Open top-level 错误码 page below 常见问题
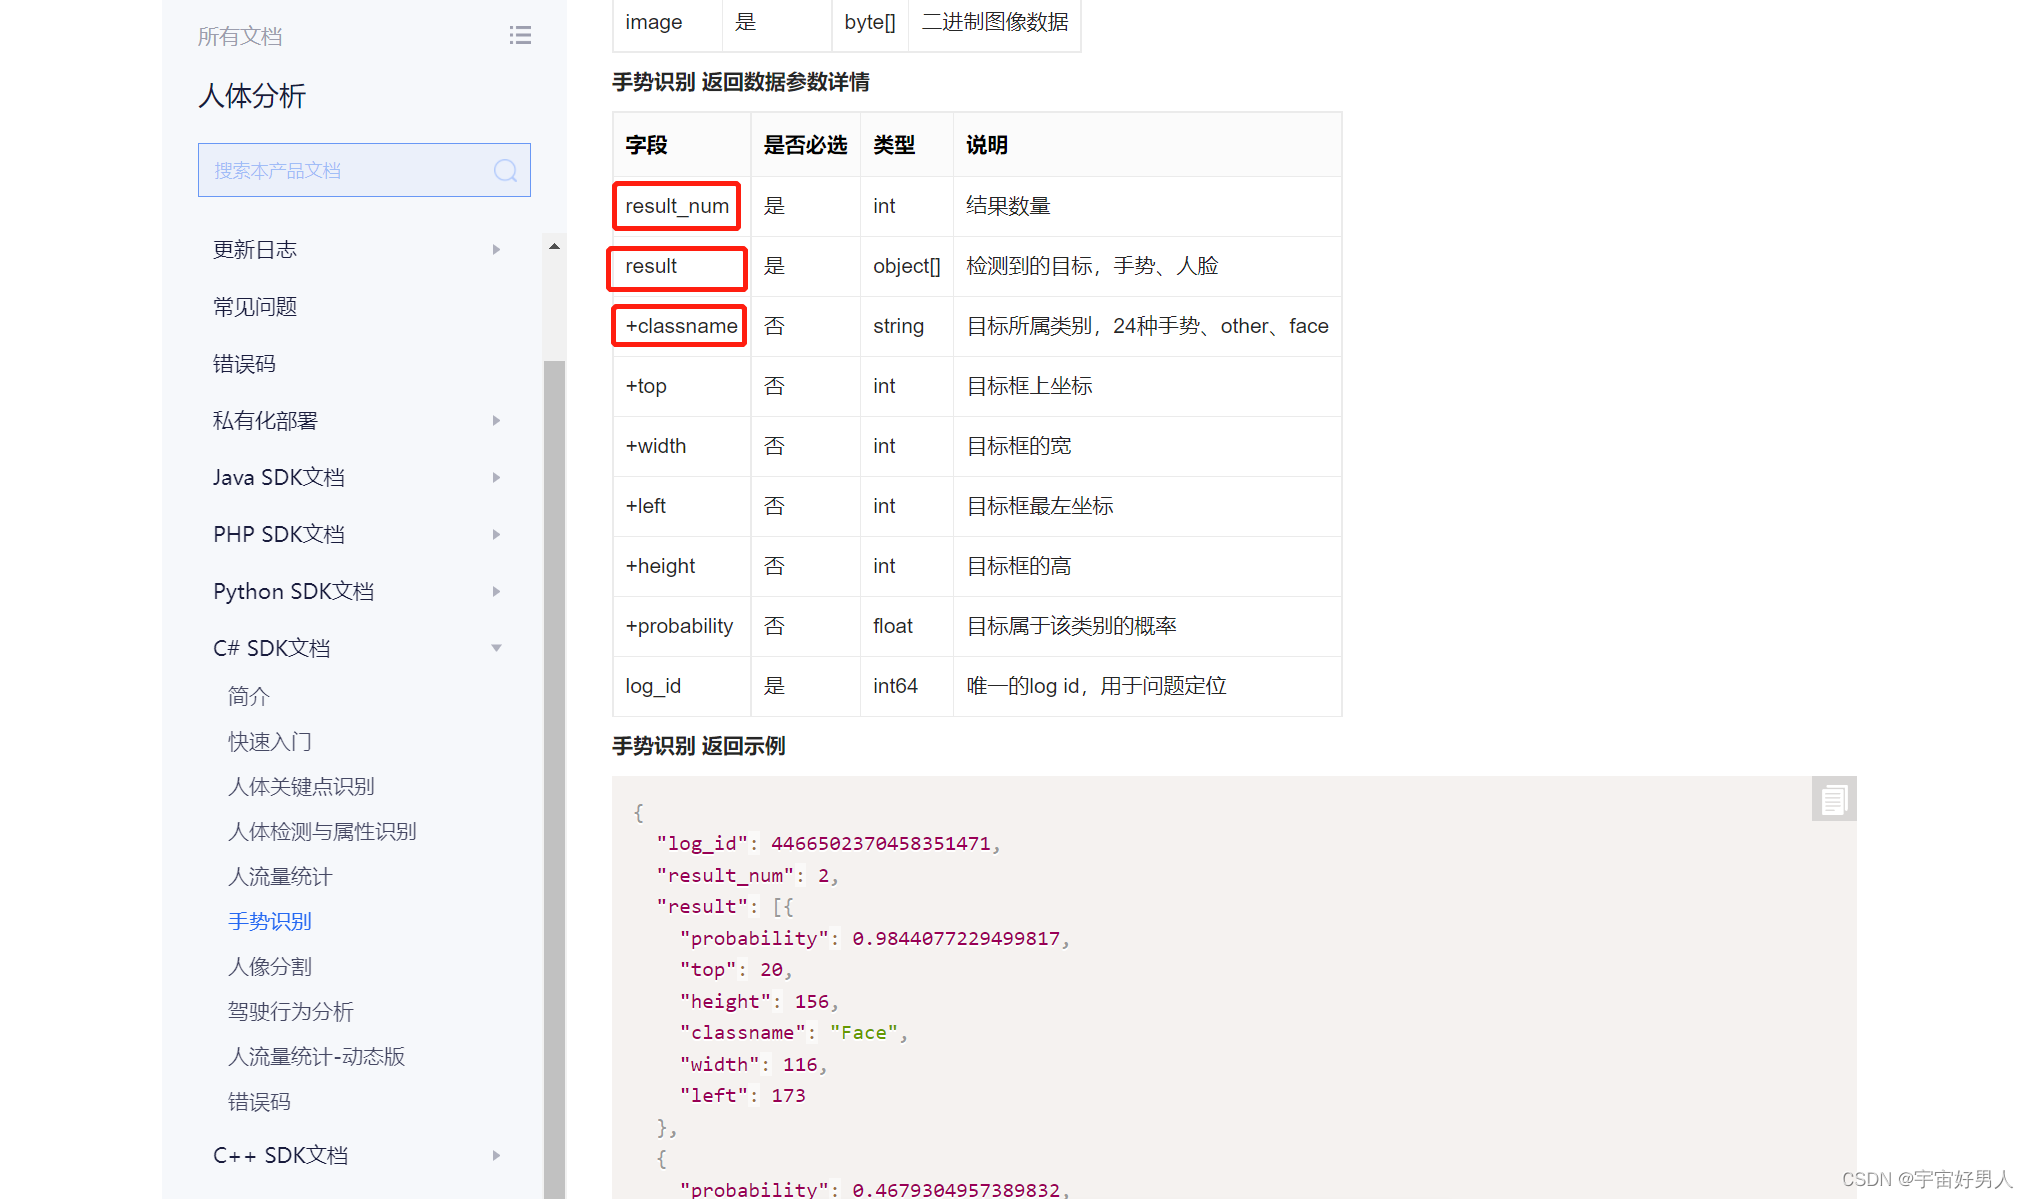 pos(244,363)
